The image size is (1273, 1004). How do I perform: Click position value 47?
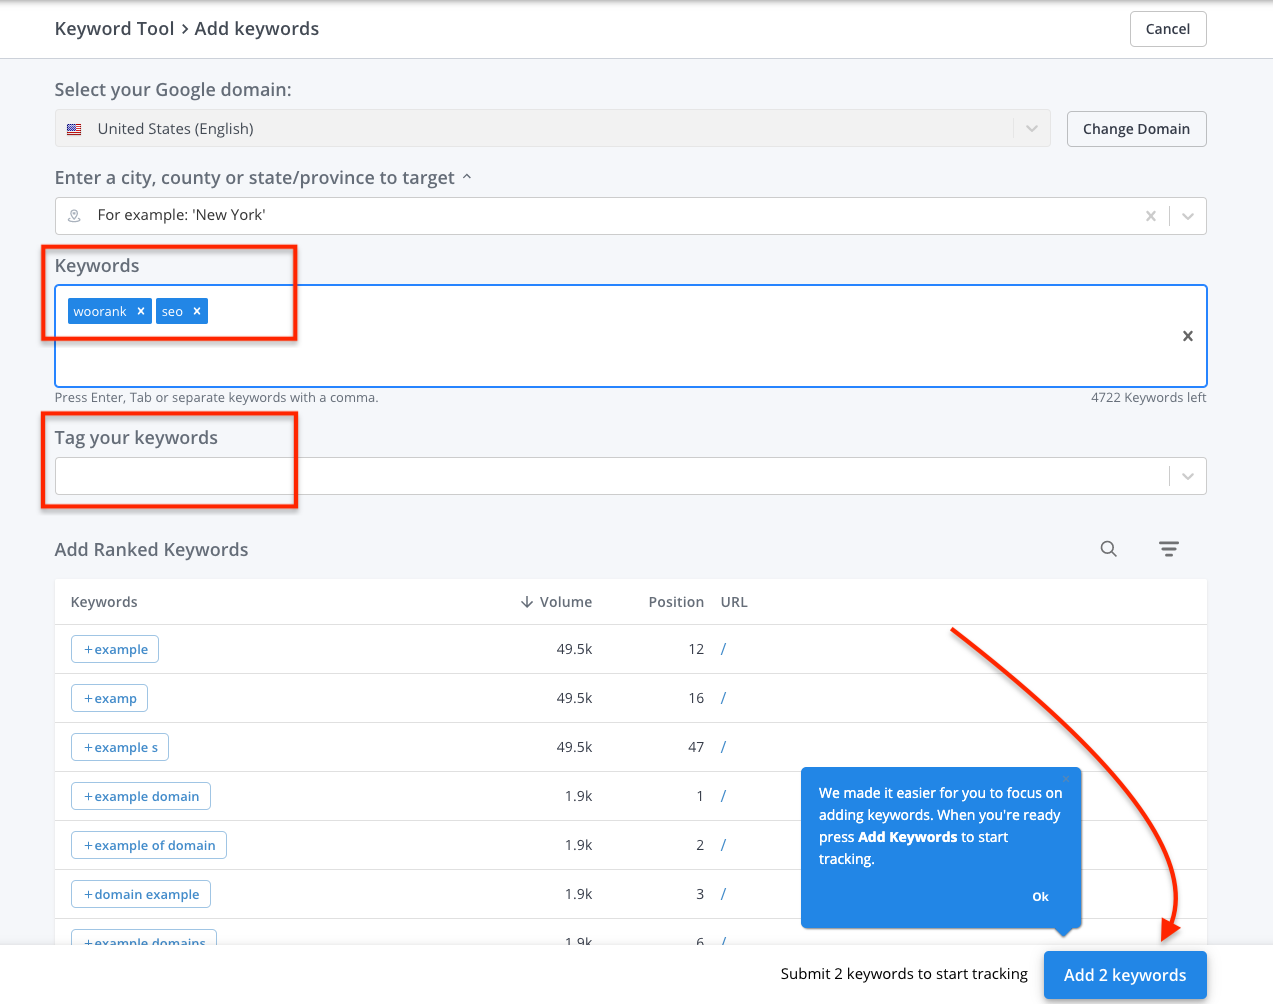pos(696,747)
